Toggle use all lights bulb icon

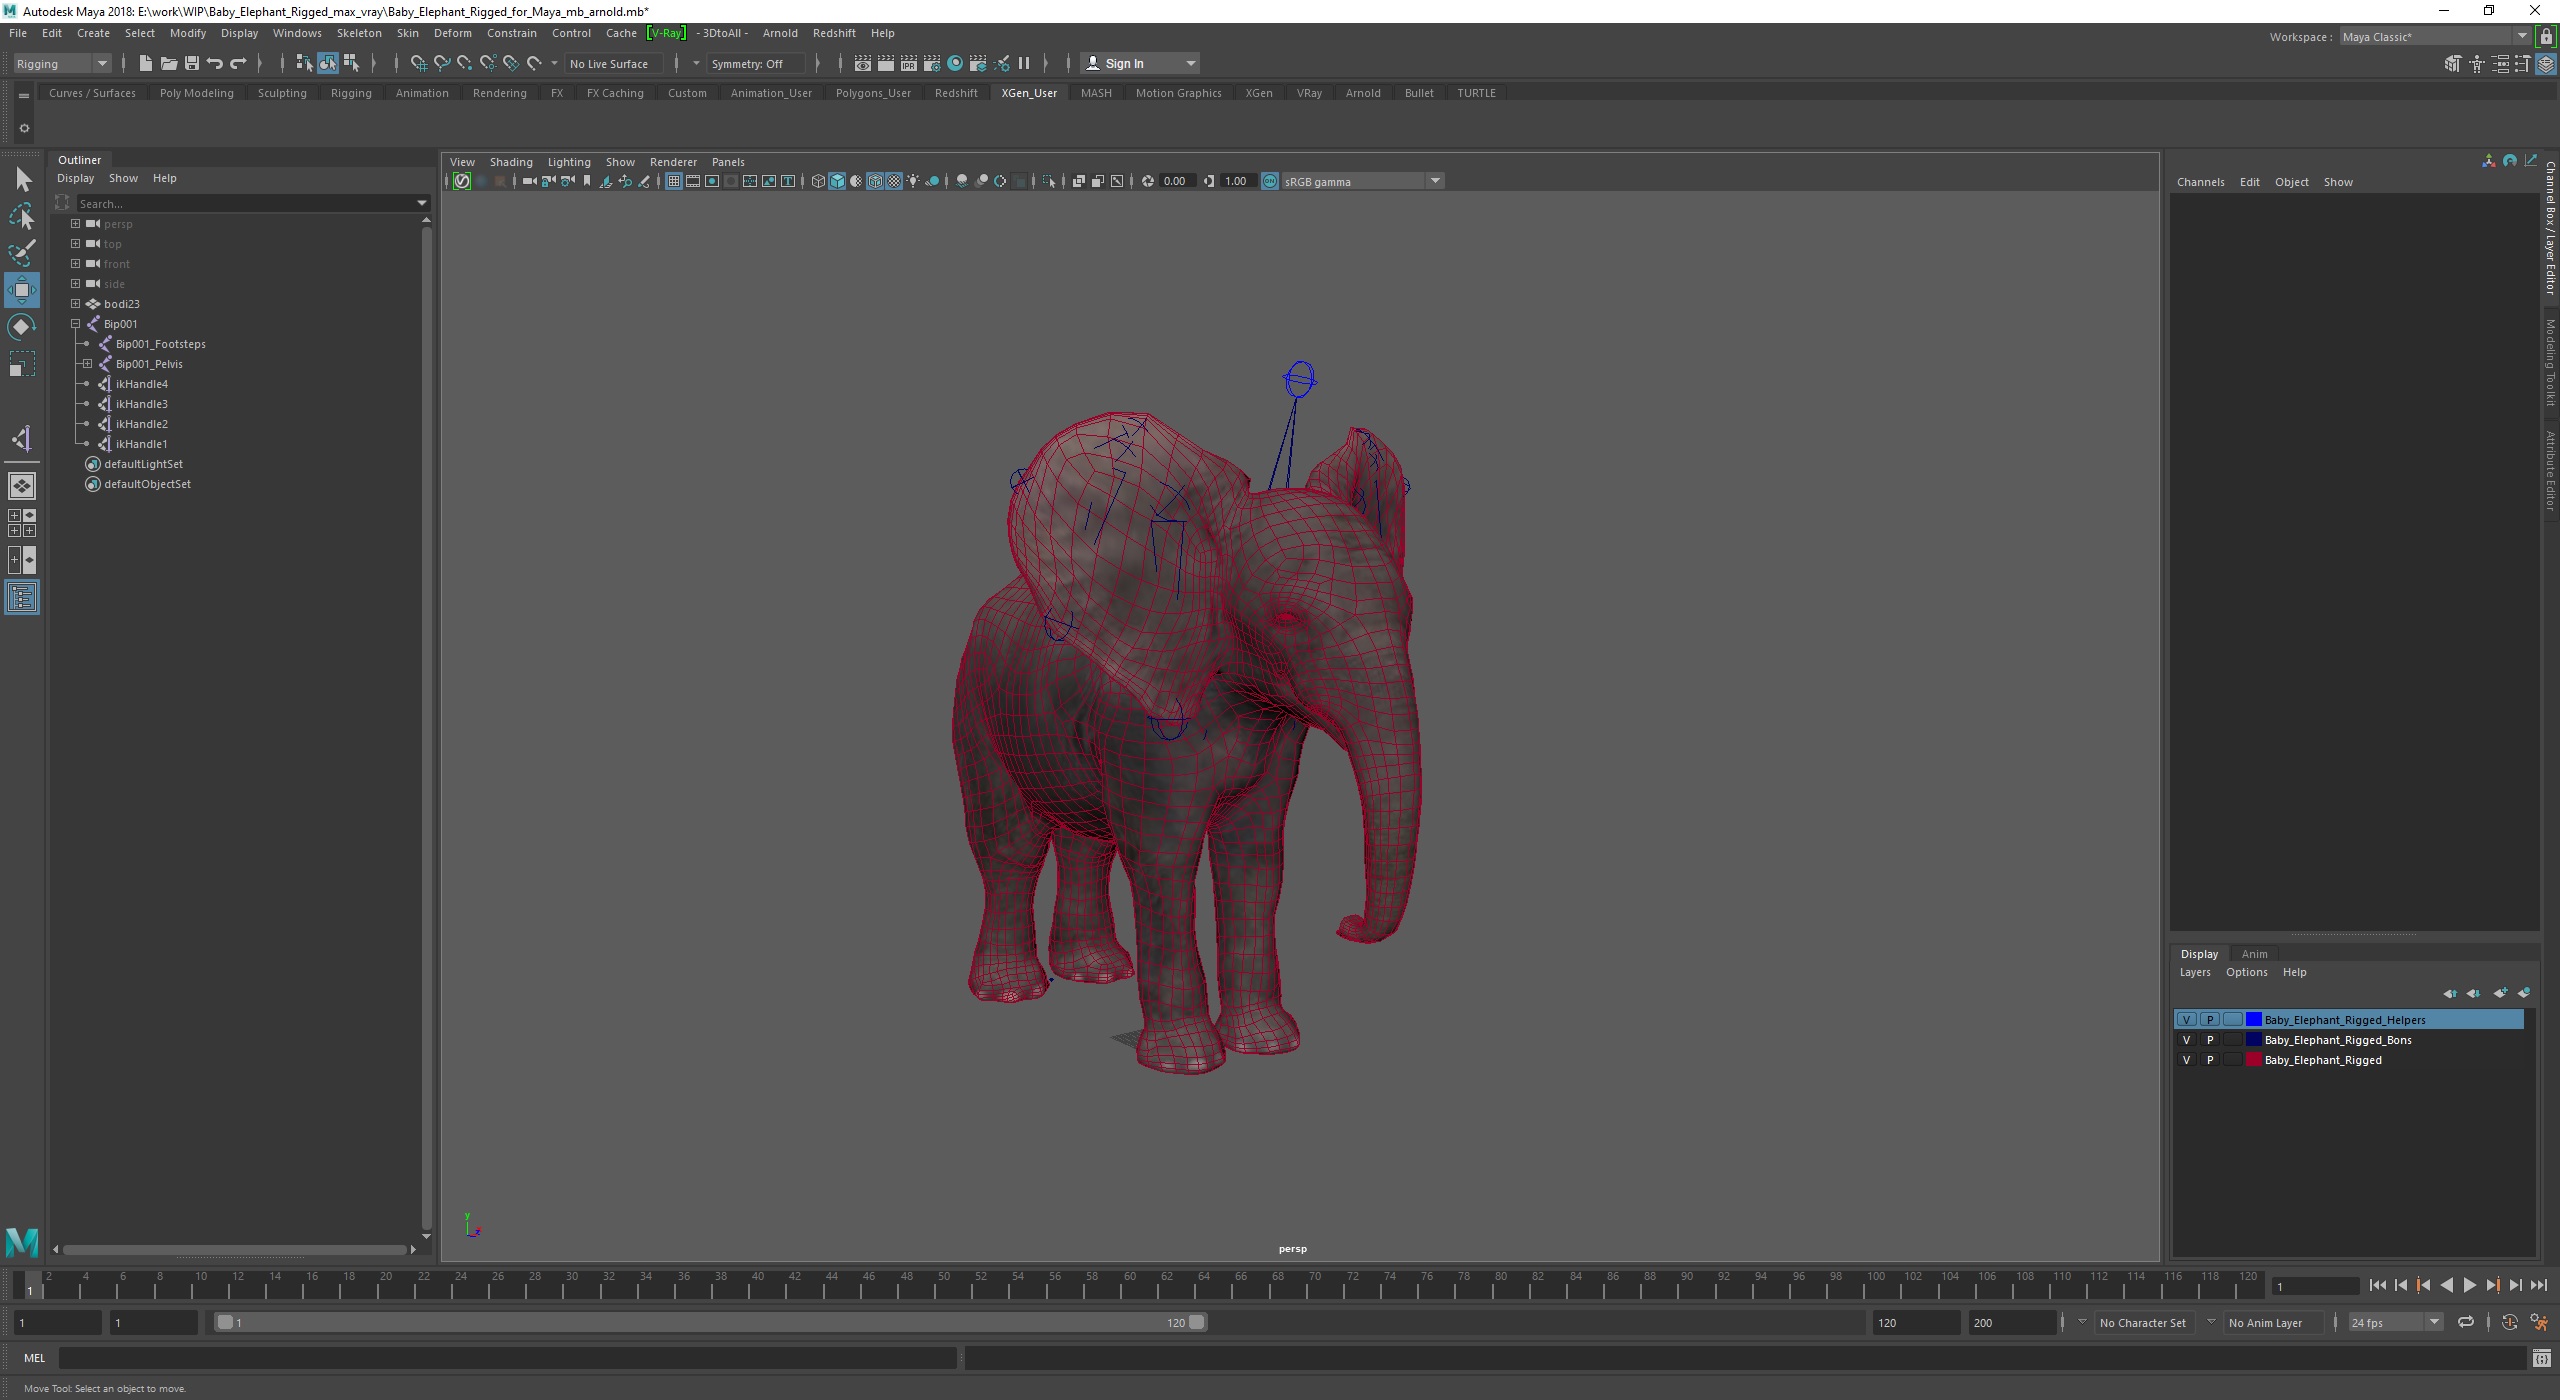pos(913,181)
